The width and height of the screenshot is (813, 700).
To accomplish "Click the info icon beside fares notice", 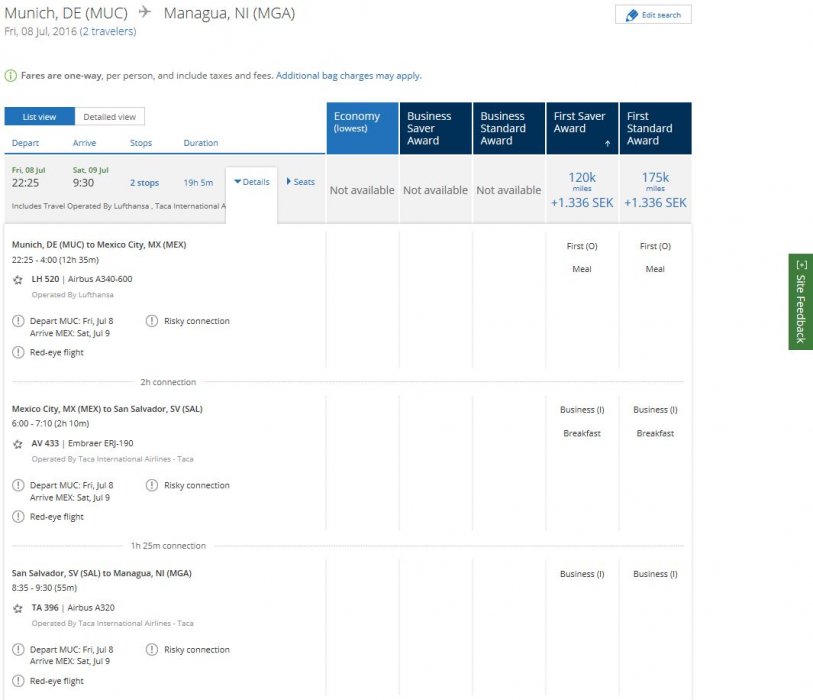I will (11, 76).
